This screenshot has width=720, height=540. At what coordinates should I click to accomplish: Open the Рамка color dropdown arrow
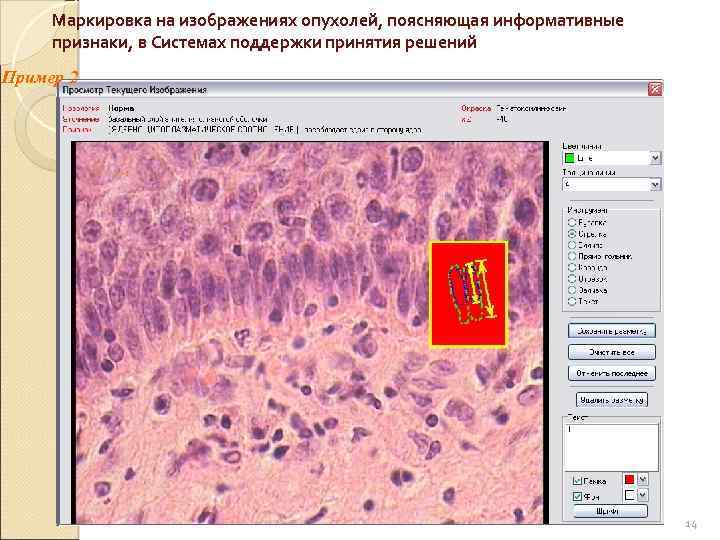[x=643, y=479]
